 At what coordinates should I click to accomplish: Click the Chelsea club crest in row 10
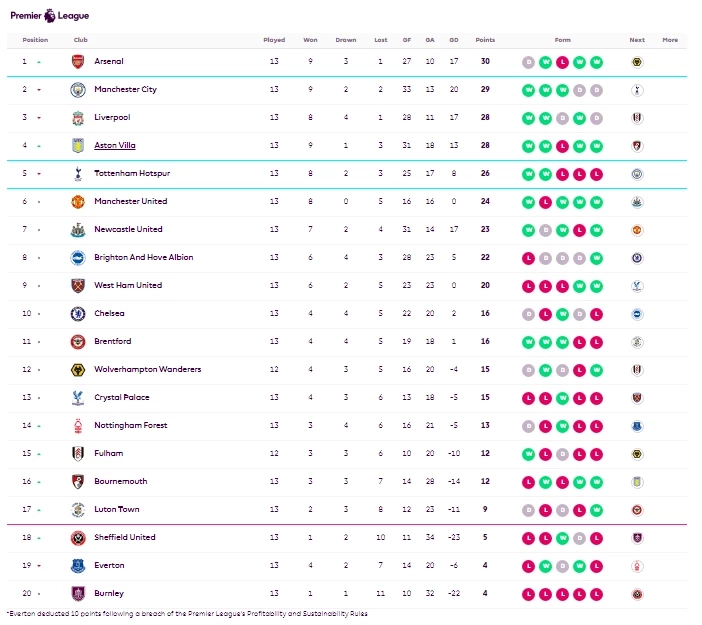pyautogui.click(x=78, y=314)
